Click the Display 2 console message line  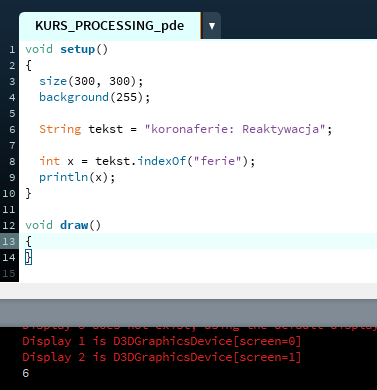(x=162, y=357)
